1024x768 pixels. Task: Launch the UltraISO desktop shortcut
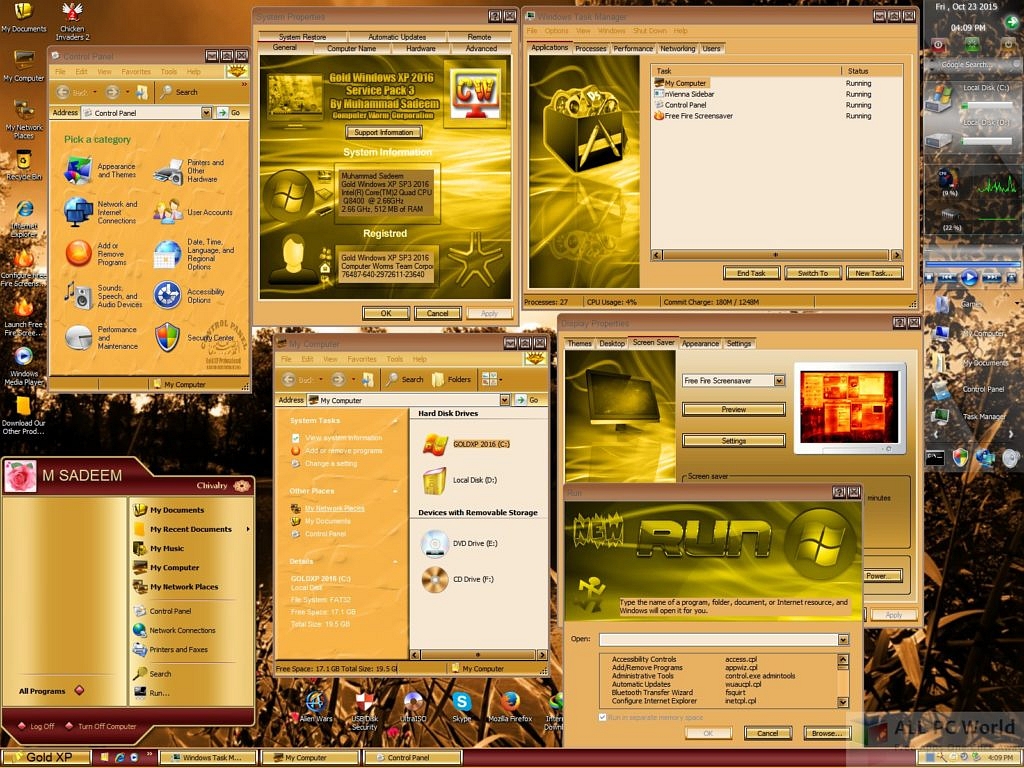click(413, 707)
